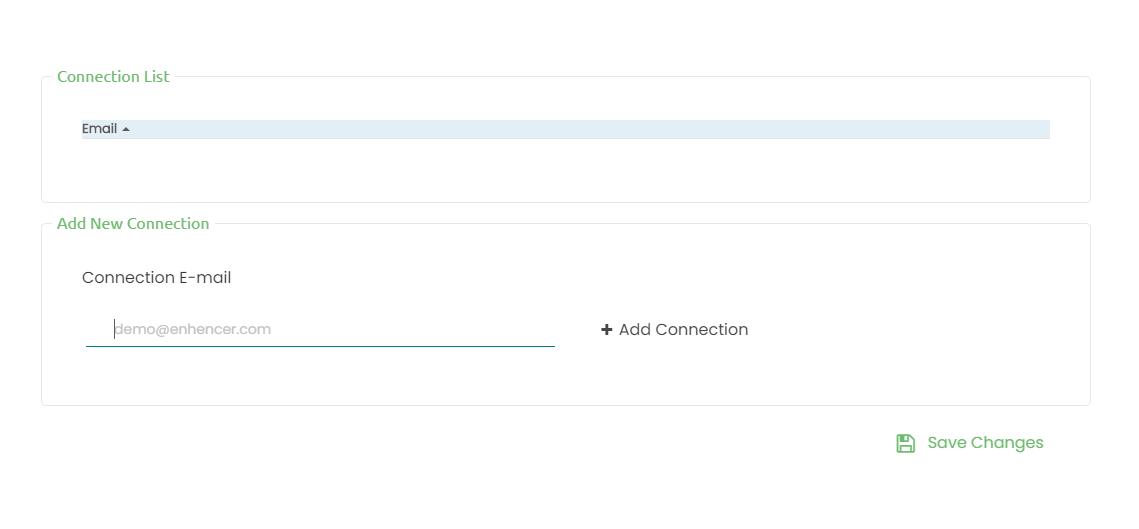Click the Save Changes text
The width and height of the screenshot is (1139, 529).
[x=986, y=443]
